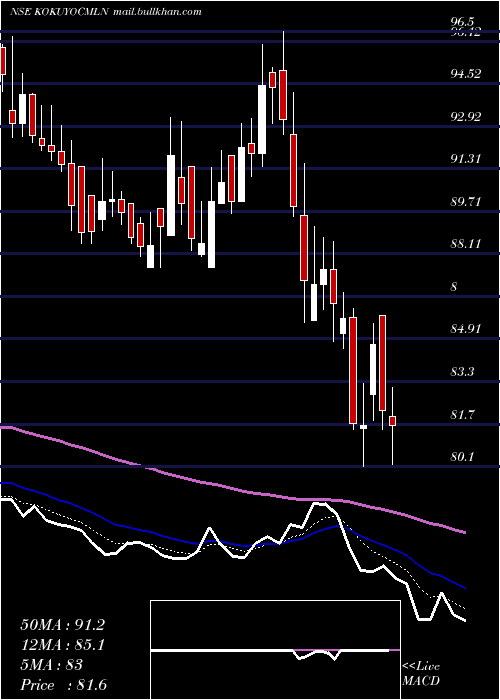This screenshot has height=700, width=500.
Task: Click the 50MA : 91.2 reading
Action: click(x=62, y=625)
